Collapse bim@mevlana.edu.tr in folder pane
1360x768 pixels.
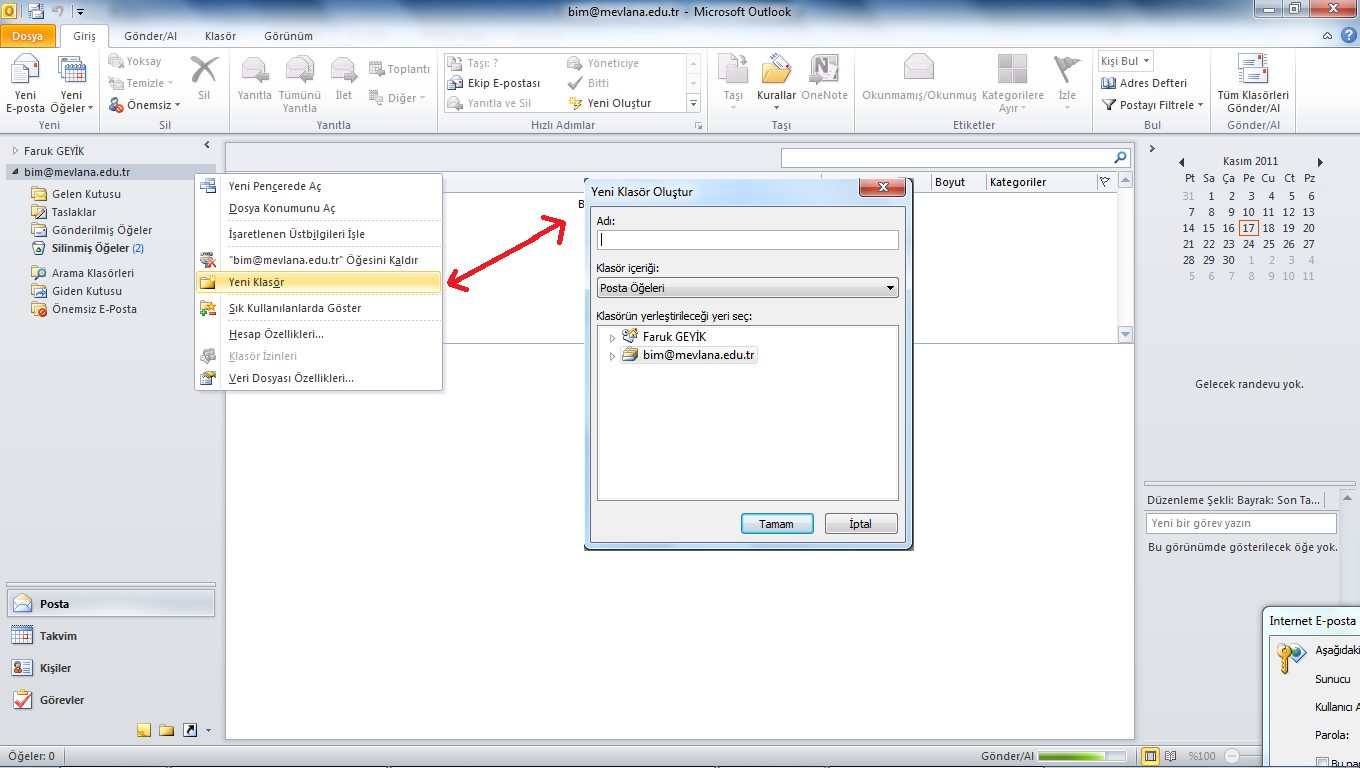pyautogui.click(x=15, y=172)
